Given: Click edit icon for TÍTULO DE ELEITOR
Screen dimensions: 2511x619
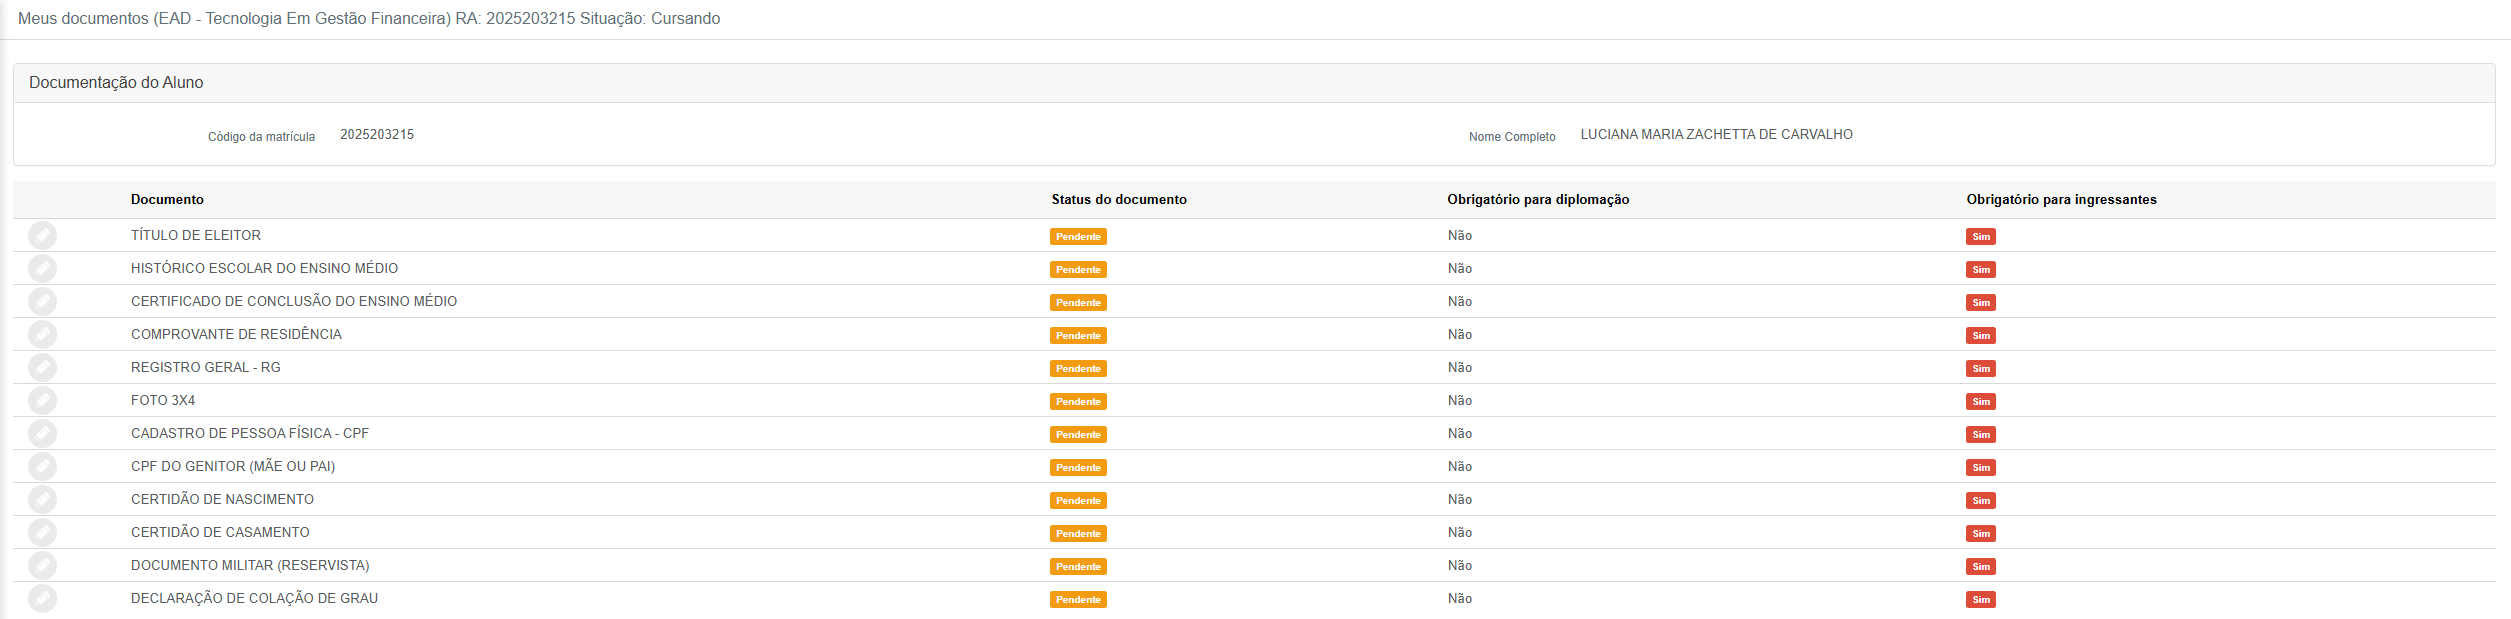Looking at the screenshot, I should [x=42, y=236].
